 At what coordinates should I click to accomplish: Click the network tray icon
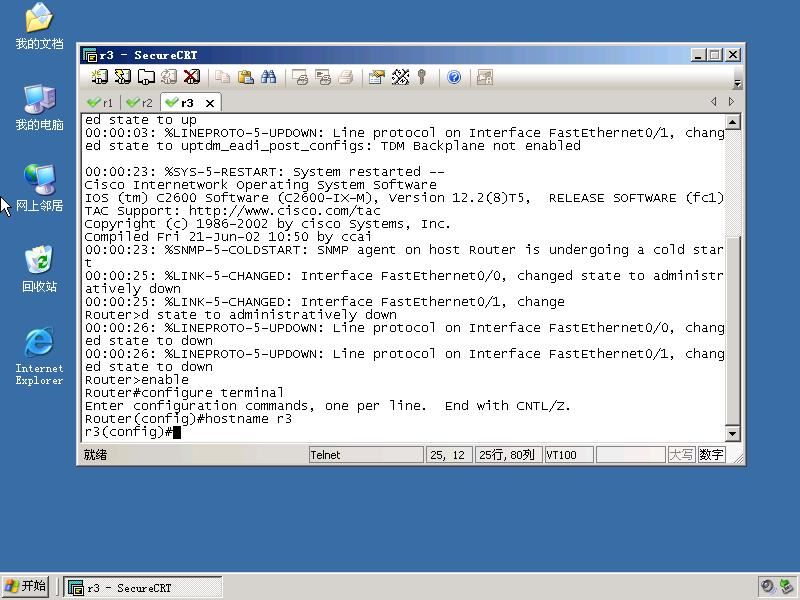pyautogui.click(x=786, y=587)
